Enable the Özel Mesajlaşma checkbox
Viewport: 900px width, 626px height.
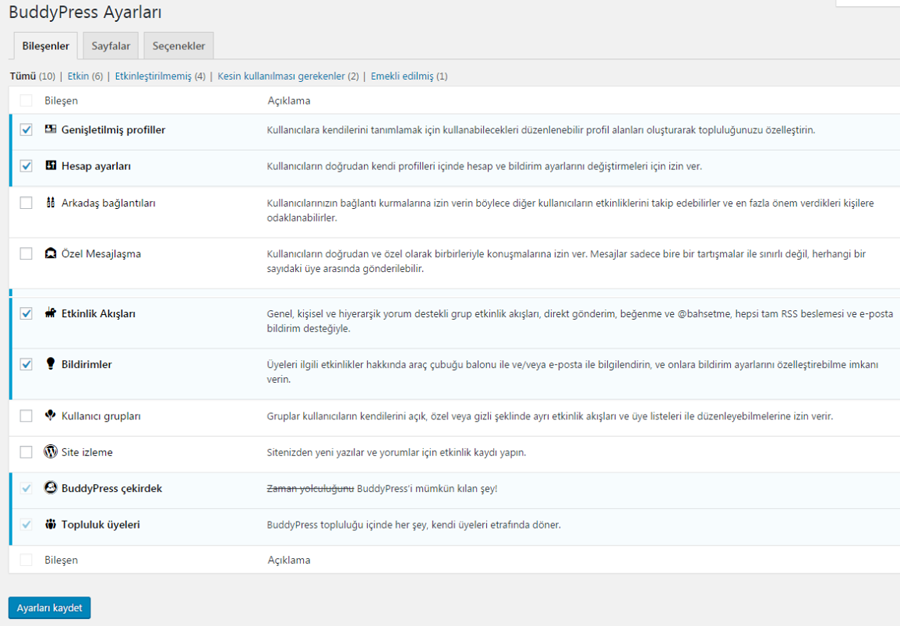pyautogui.click(x=26, y=254)
